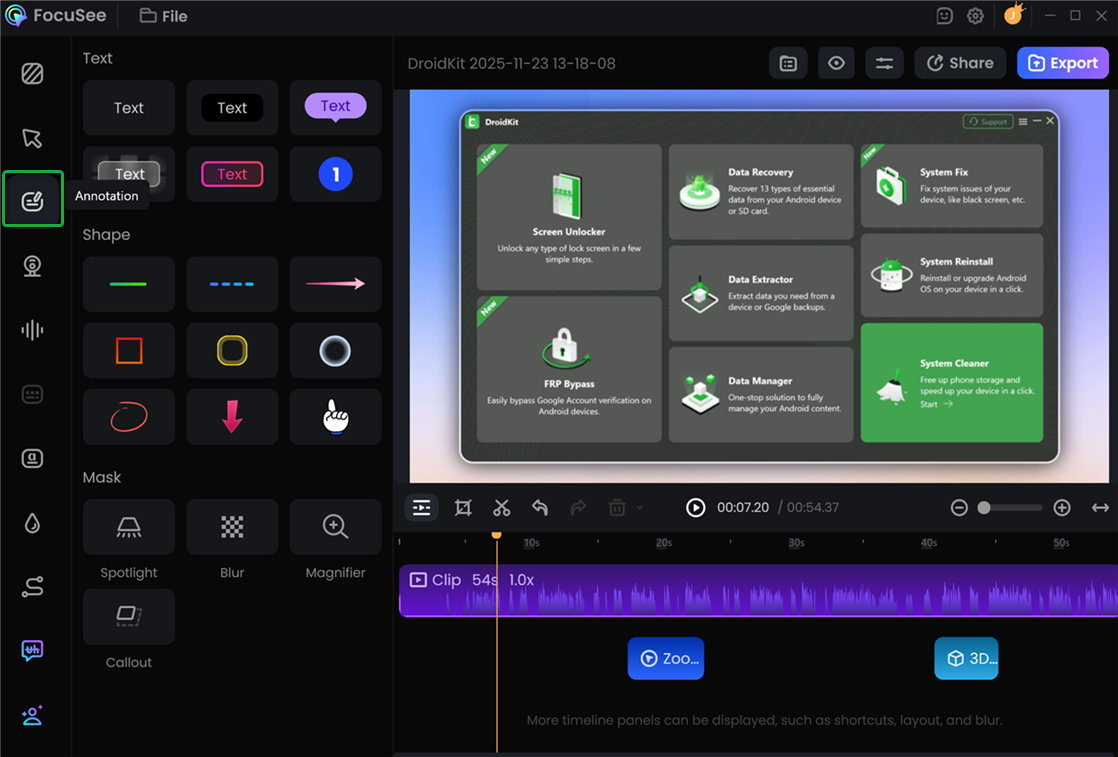Open the adjustment sliders settings icon
Image resolution: width=1118 pixels, height=757 pixels.
pos(884,63)
